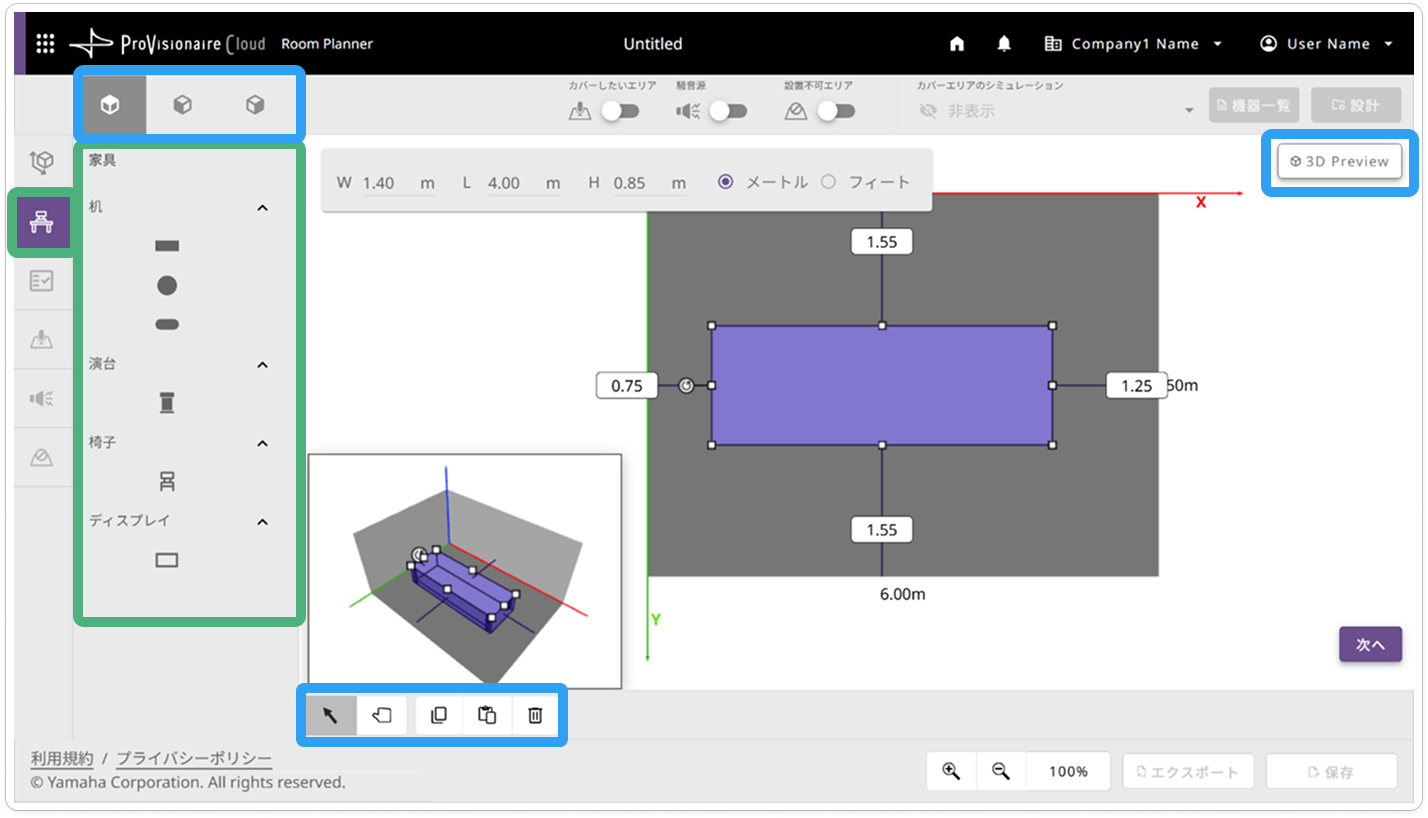
Task: Select the highlighted white cube view icon
Action: tap(110, 105)
